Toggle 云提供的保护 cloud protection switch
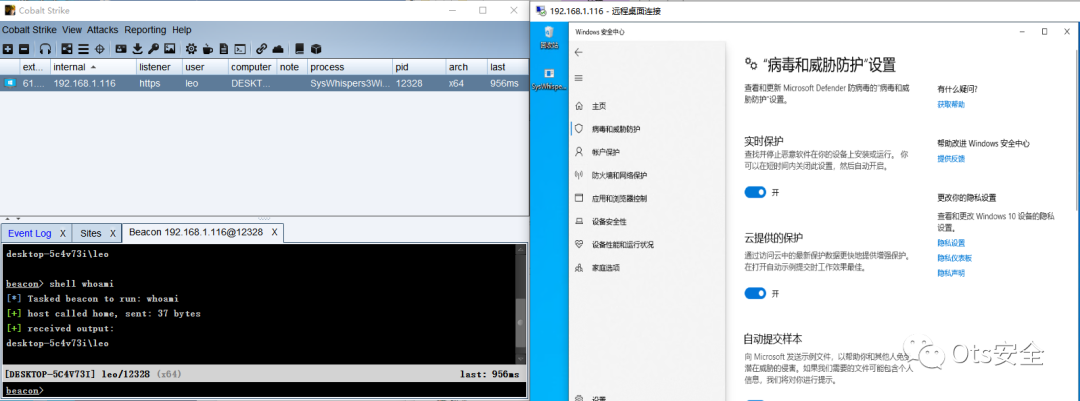Image resolution: width=1080 pixels, height=401 pixels. [x=755, y=294]
